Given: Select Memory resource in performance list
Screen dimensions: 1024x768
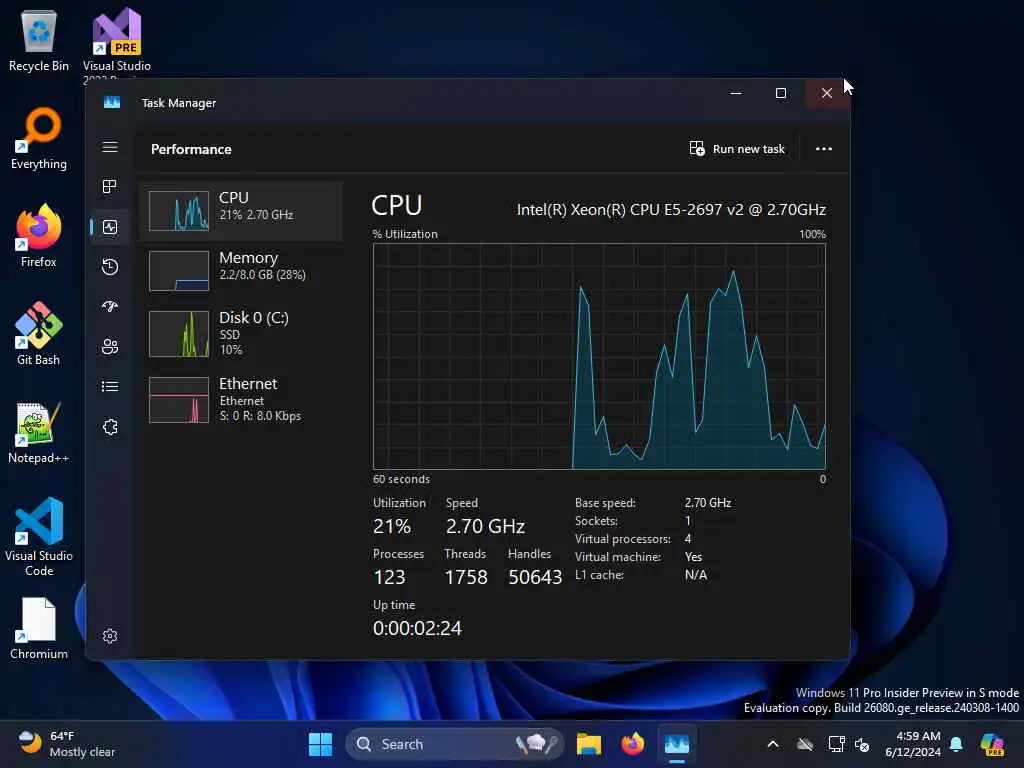Looking at the screenshot, I should [x=241, y=270].
